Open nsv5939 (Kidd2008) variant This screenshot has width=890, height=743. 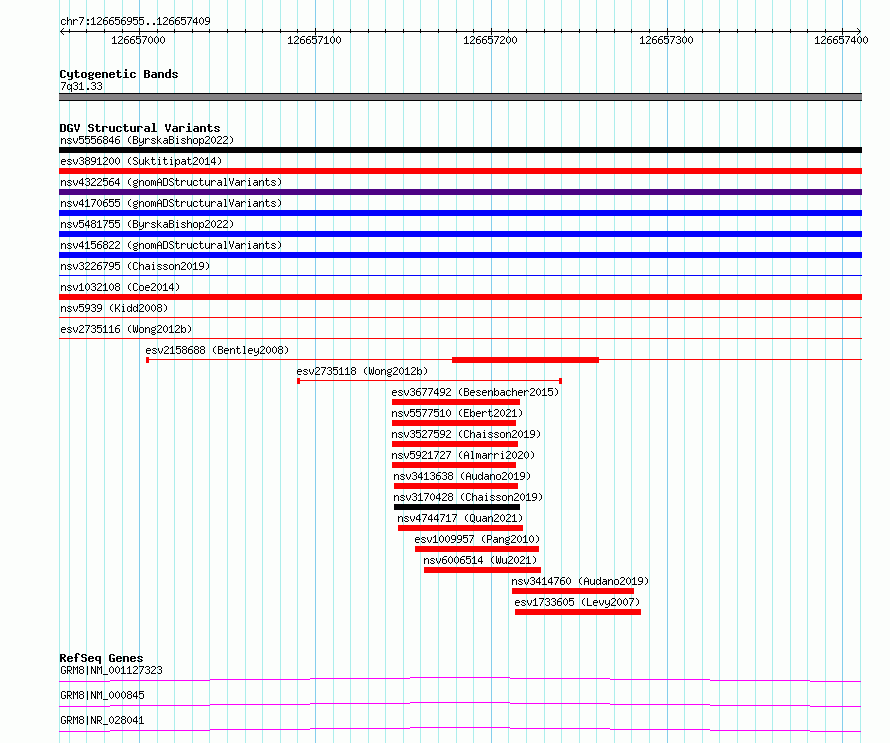tap(114, 308)
